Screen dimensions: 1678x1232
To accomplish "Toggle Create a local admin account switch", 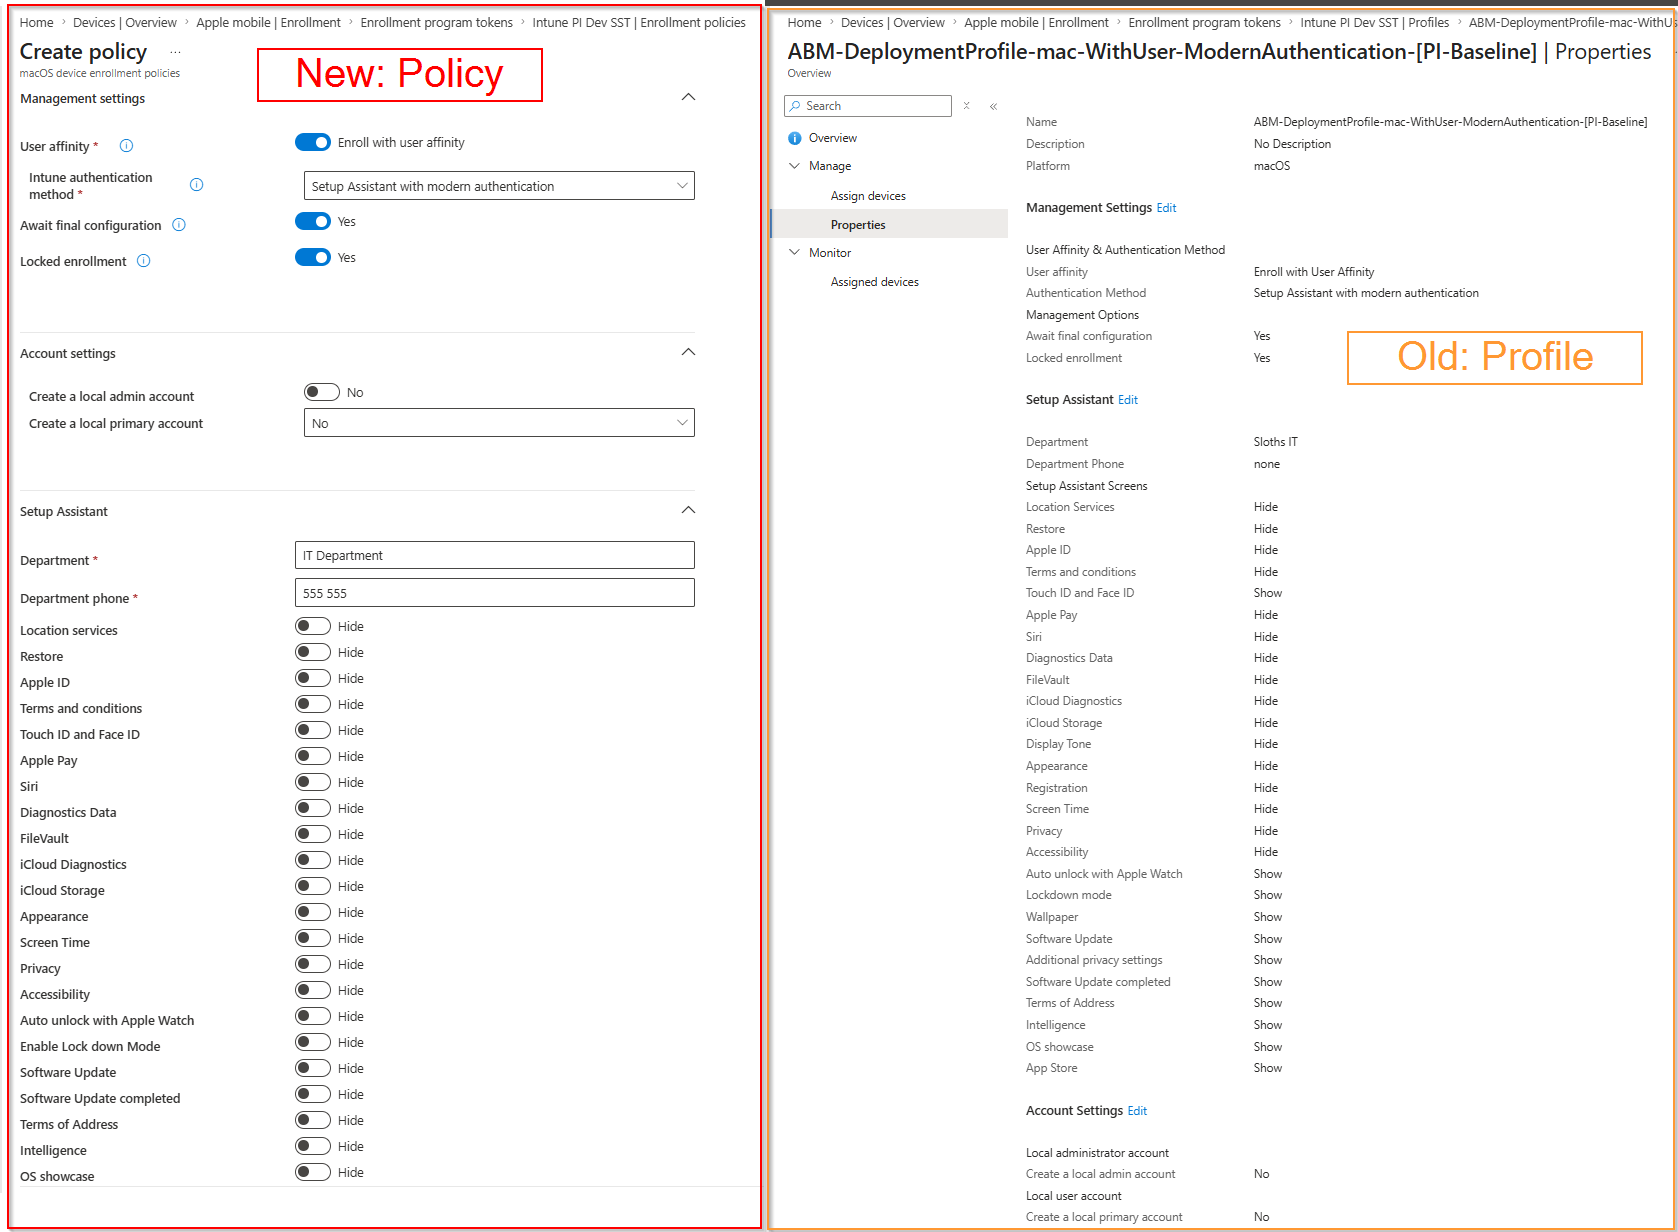I will click(x=322, y=392).
